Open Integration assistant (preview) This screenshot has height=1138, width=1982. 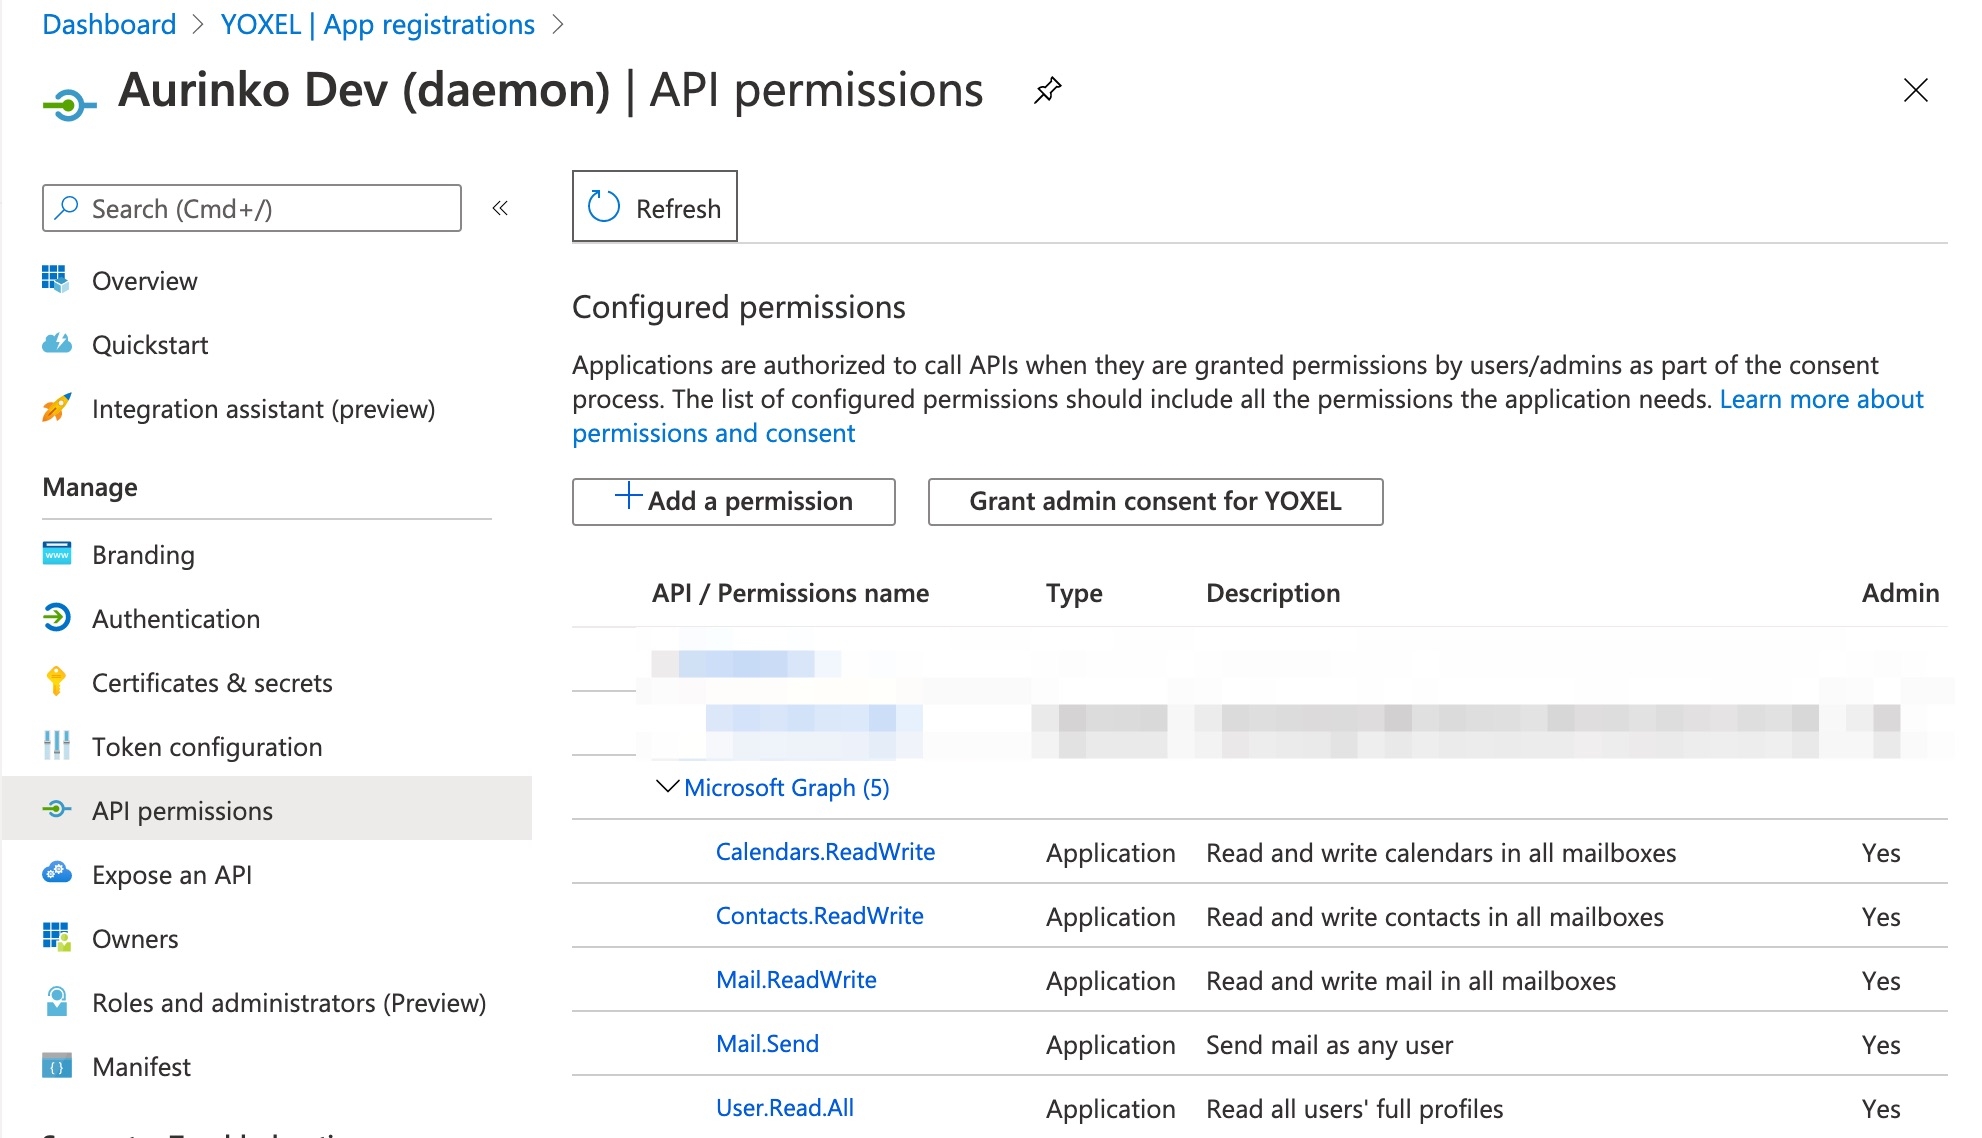coord(263,409)
